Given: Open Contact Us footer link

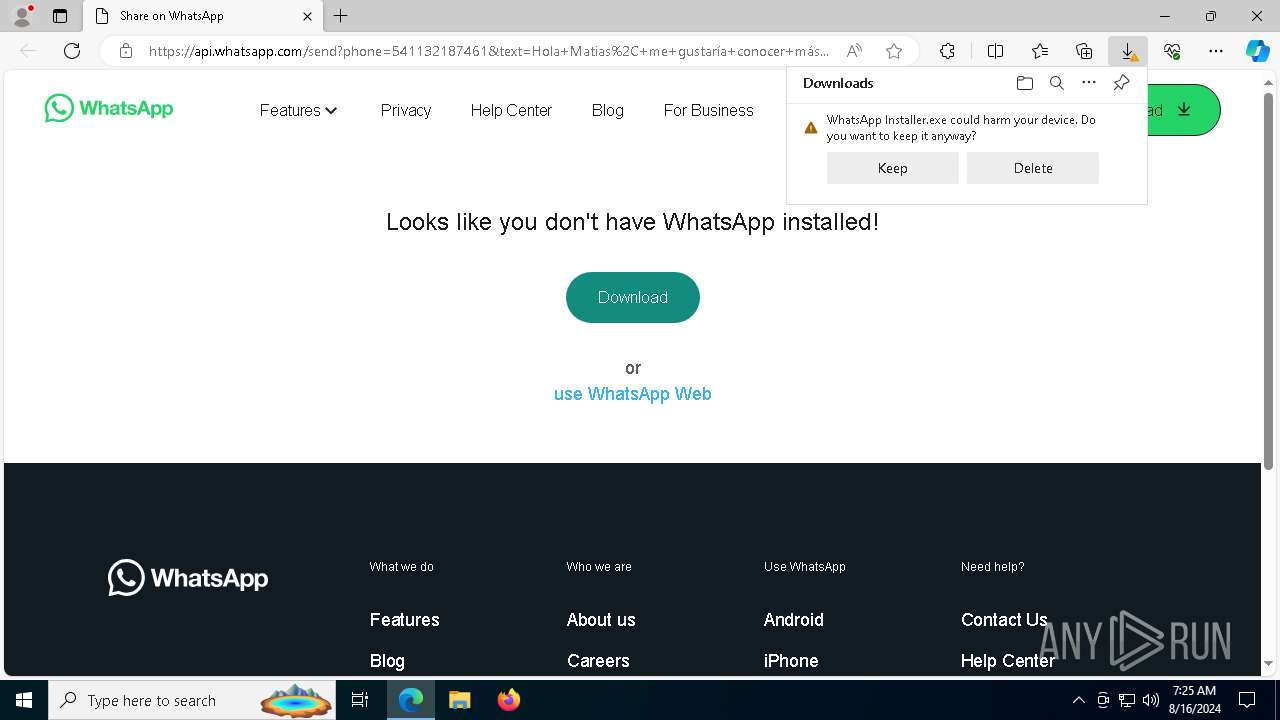Looking at the screenshot, I should click(1004, 620).
